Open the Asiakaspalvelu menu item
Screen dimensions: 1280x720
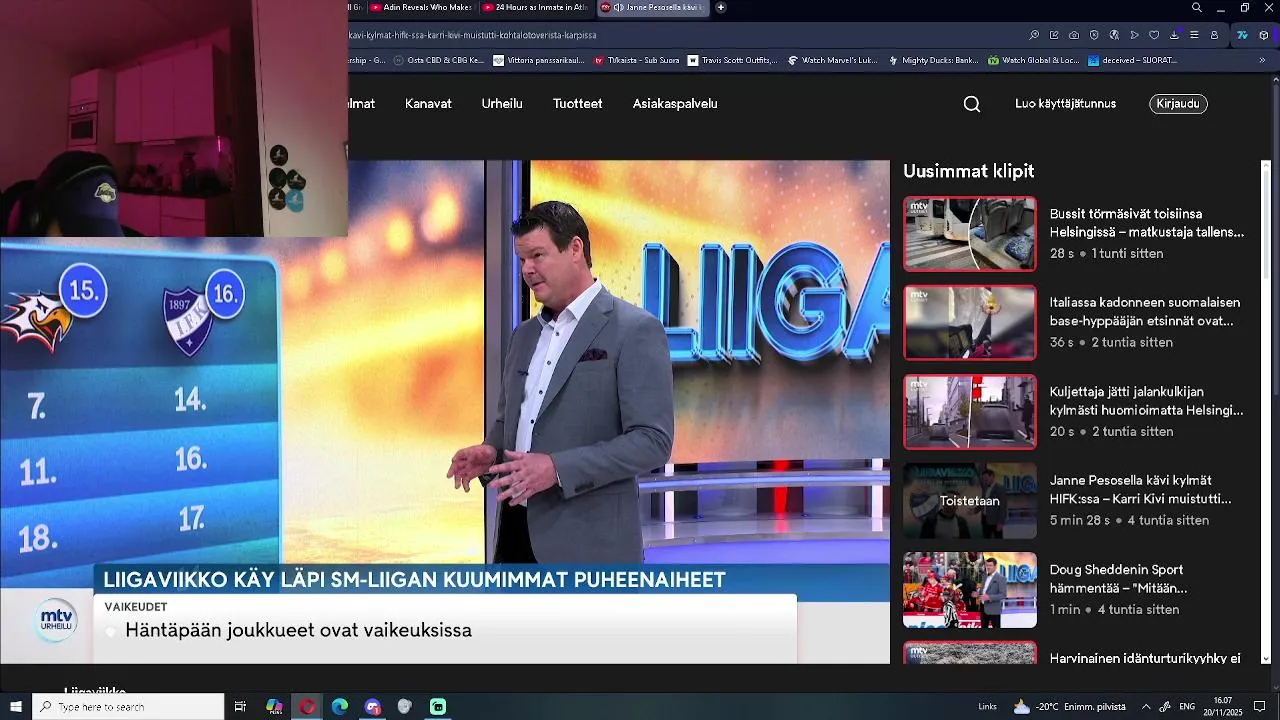pos(675,104)
